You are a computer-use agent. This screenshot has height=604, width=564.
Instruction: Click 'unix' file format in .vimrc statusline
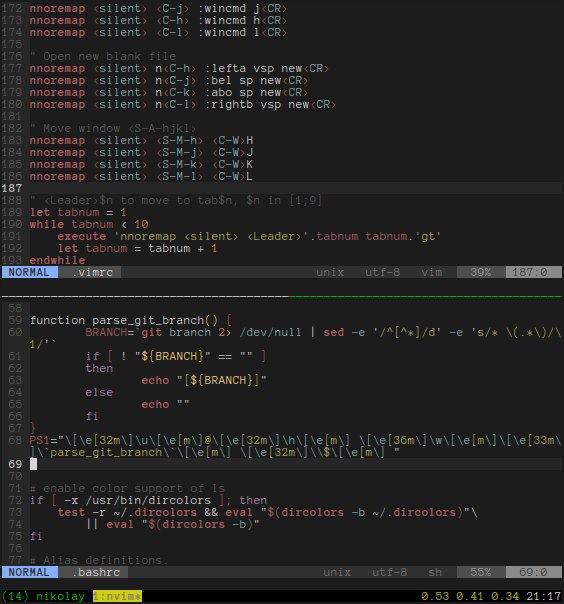click(330, 272)
